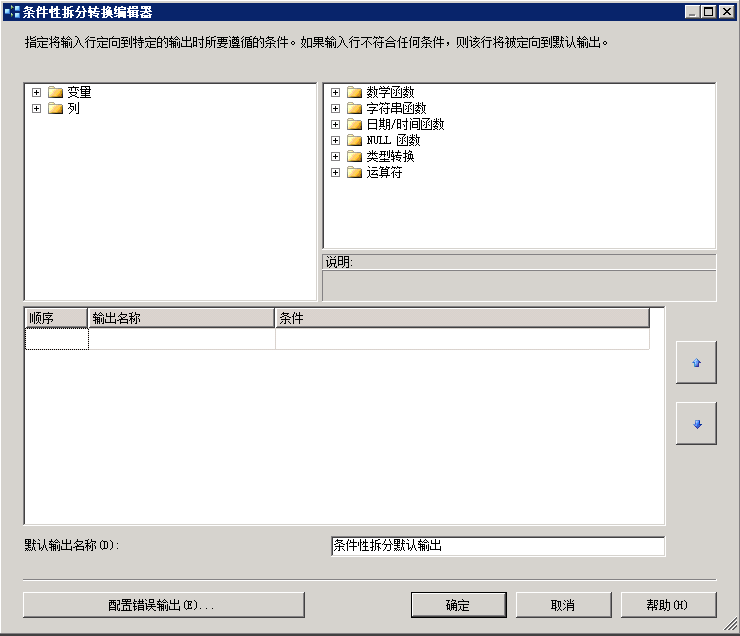Select the NULL 函数 label
Screen dimensions: 740x636
(393, 141)
